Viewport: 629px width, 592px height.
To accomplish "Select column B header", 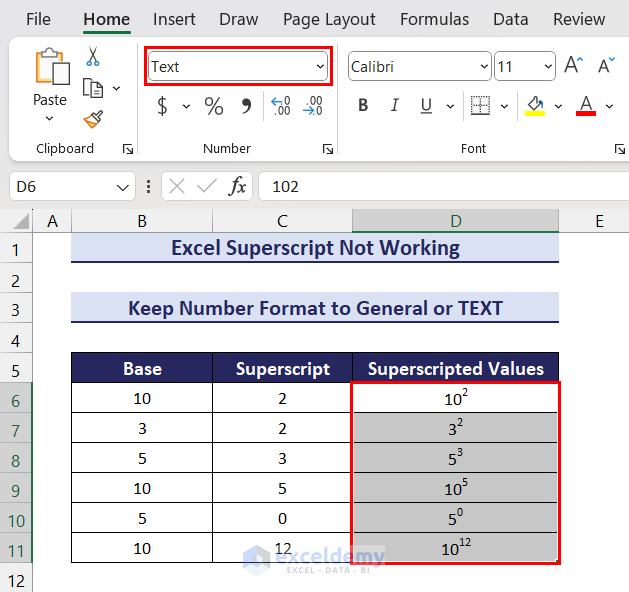I will point(142,221).
